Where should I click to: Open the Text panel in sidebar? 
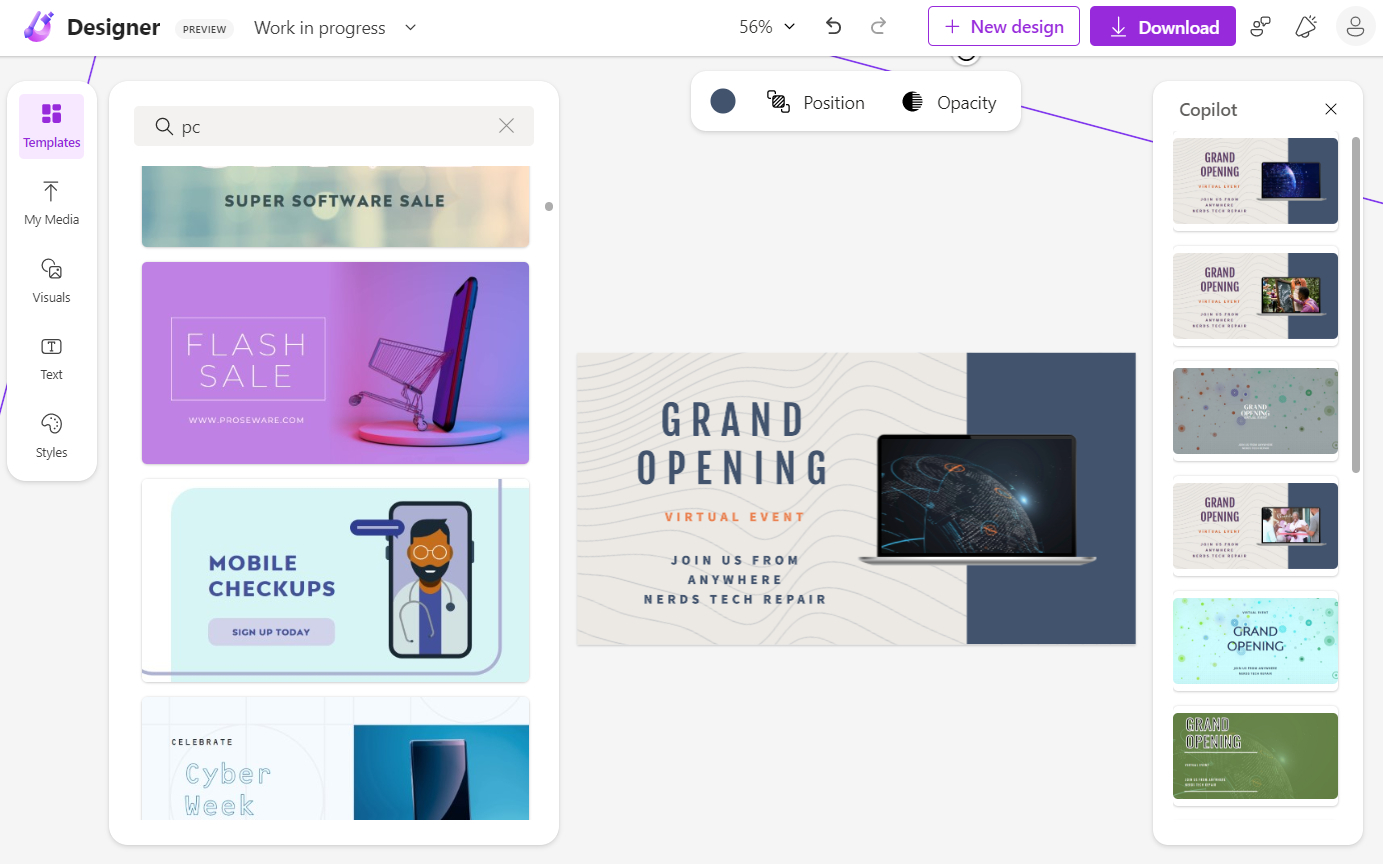[x=51, y=358]
